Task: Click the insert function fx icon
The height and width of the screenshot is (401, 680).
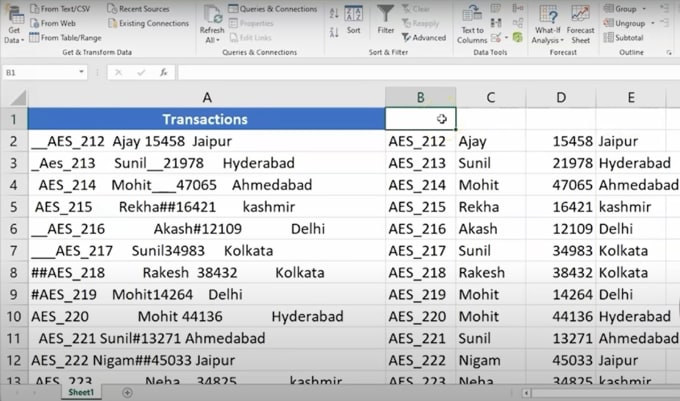Action: (x=163, y=73)
